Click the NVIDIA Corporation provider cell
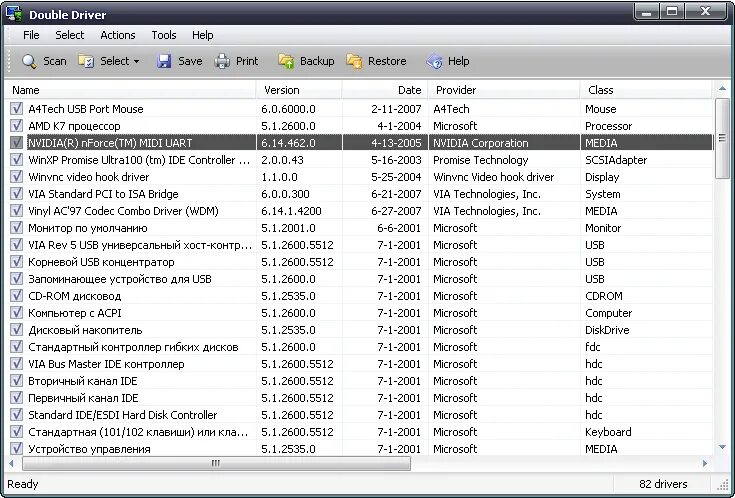Image resolution: width=735 pixels, height=498 pixels. [x=480, y=143]
